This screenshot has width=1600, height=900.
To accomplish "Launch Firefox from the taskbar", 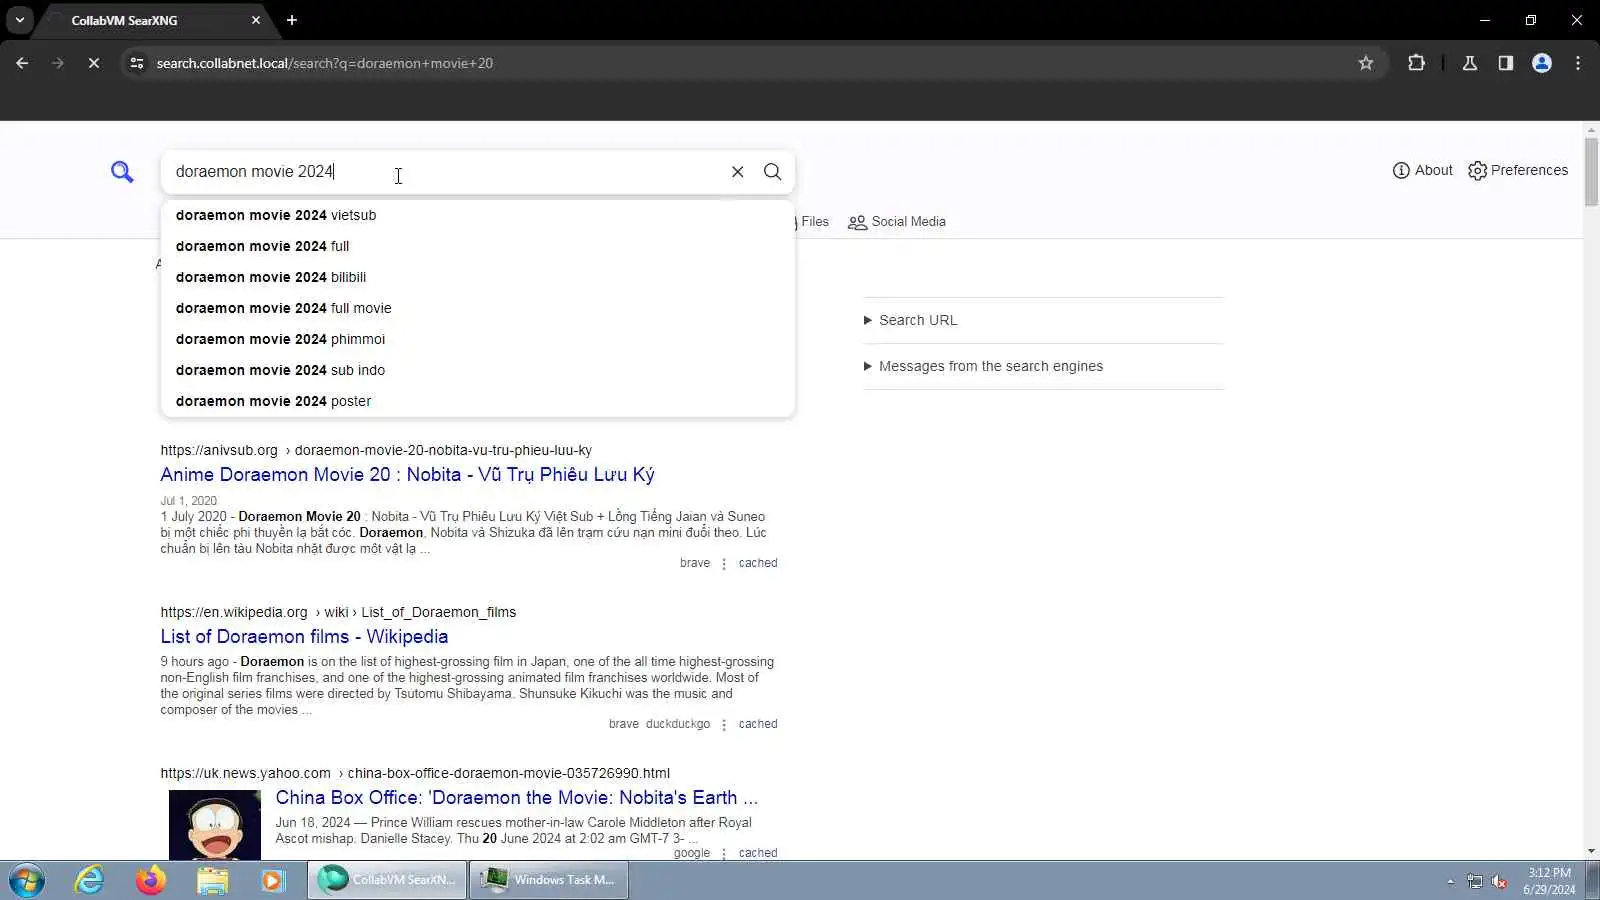I will click(x=151, y=880).
